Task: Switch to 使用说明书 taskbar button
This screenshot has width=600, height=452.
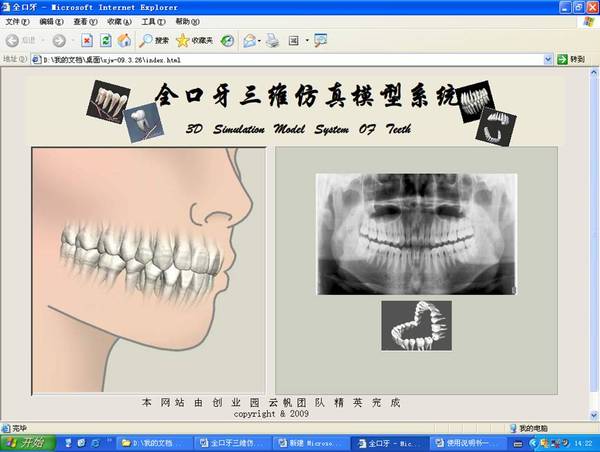Action: click(x=468, y=443)
